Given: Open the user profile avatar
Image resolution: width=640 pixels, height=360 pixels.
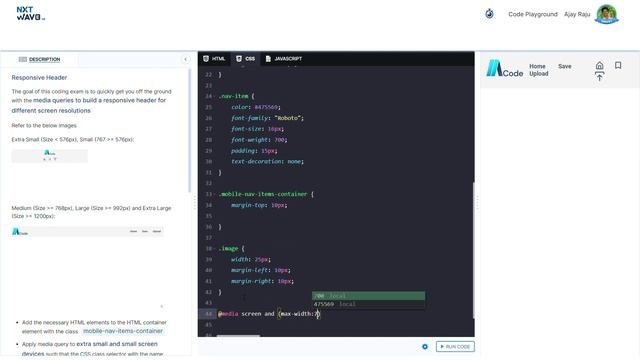Looking at the screenshot, I should [607, 14].
